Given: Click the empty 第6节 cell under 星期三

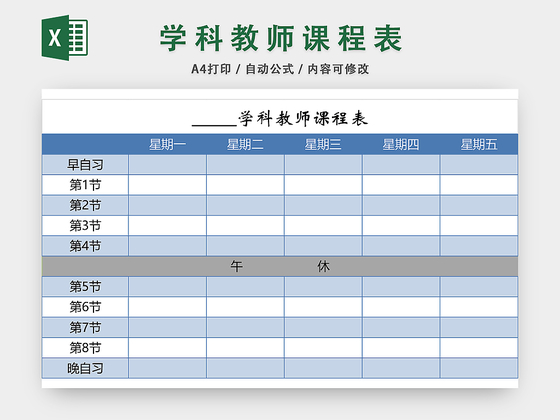Looking at the screenshot, I should tap(323, 307).
